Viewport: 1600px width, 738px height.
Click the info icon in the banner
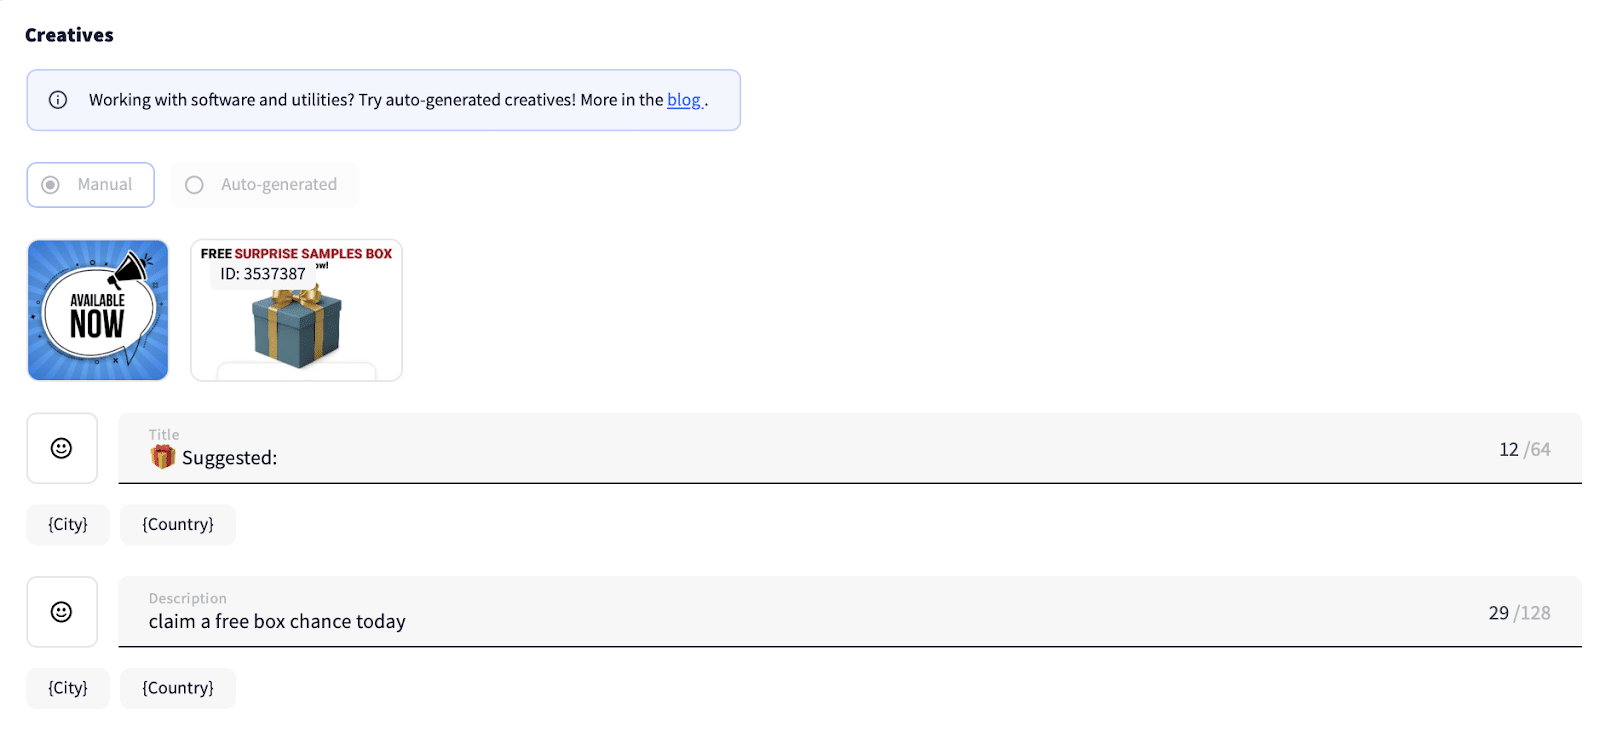(x=58, y=100)
